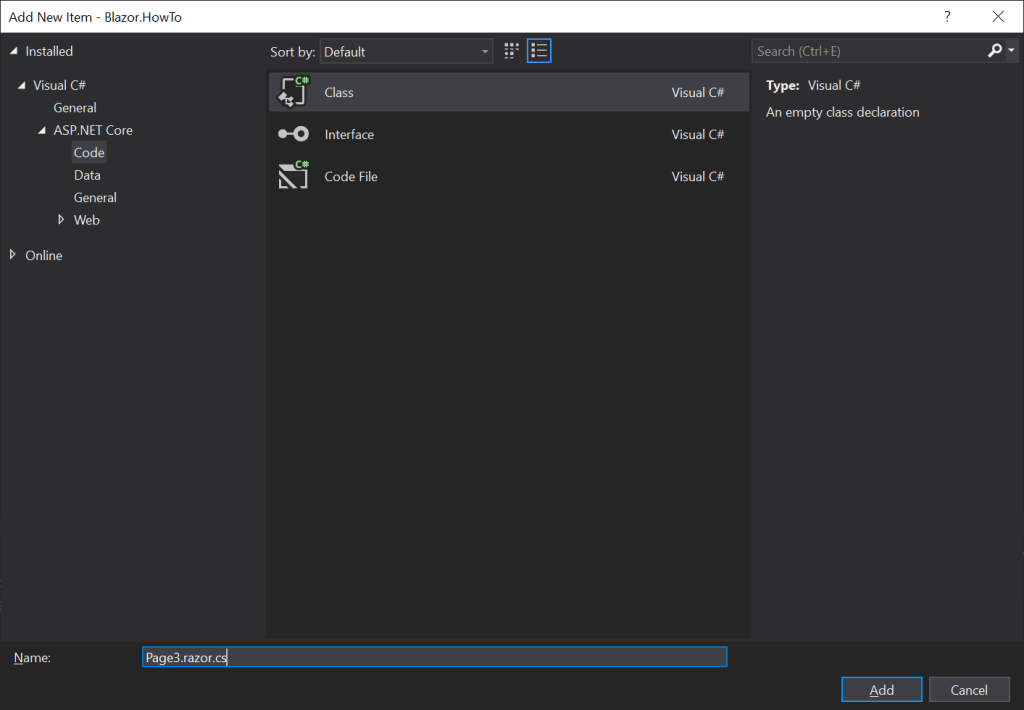Select the Code File template icon
Image resolution: width=1024 pixels, height=710 pixels.
[293, 176]
